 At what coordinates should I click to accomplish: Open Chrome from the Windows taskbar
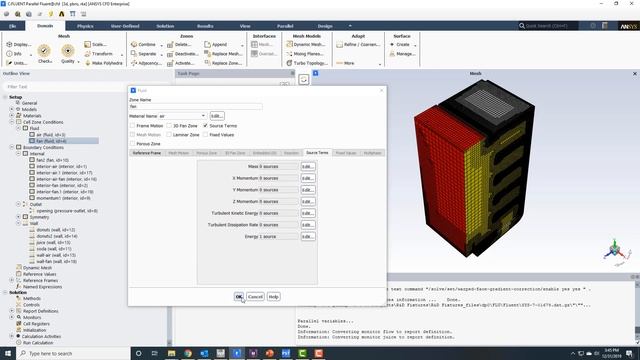[x=188, y=353]
